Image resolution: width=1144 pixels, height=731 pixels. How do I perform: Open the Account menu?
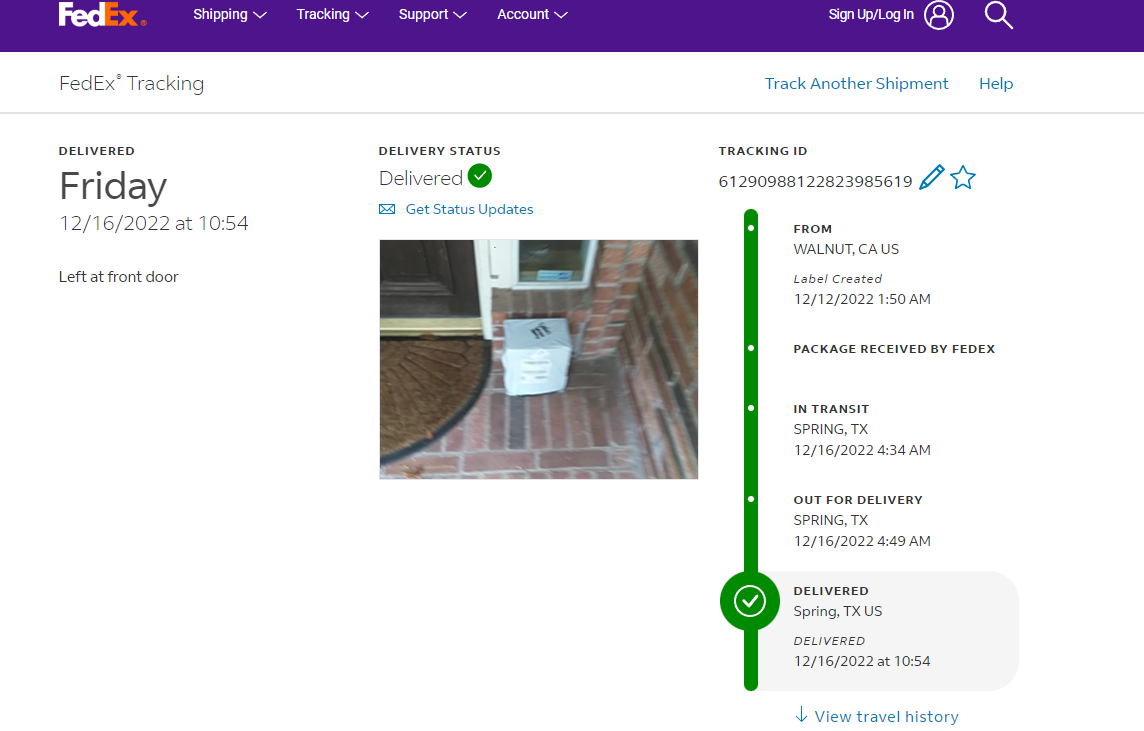[532, 15]
